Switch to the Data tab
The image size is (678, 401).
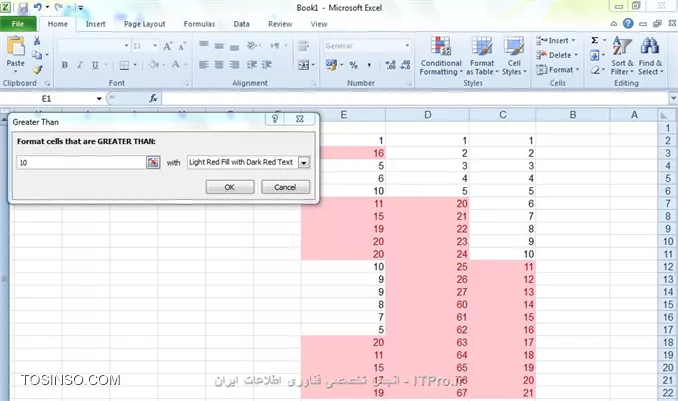241,24
